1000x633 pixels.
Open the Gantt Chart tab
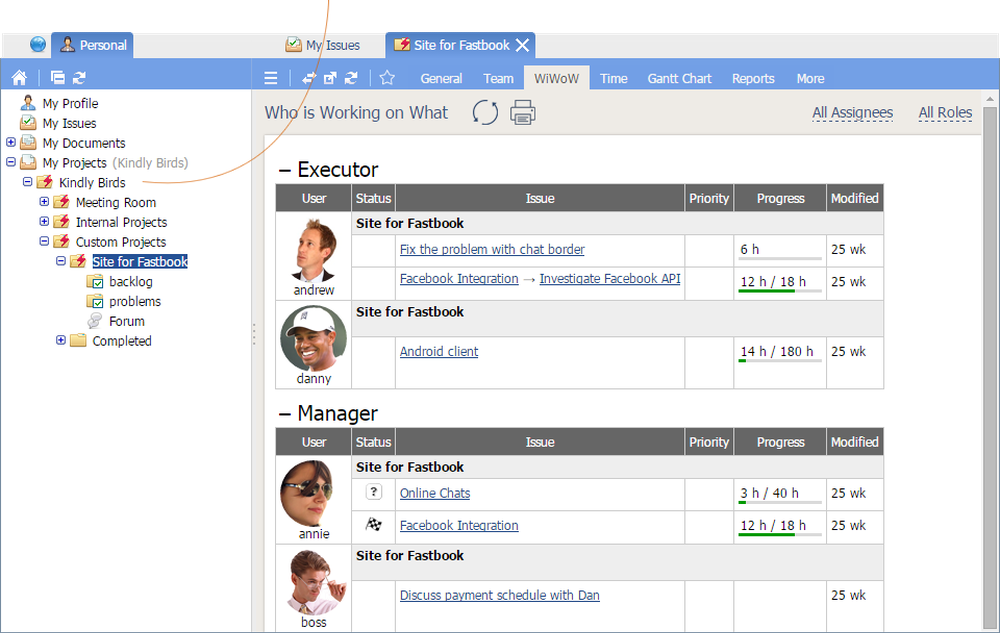pos(679,78)
